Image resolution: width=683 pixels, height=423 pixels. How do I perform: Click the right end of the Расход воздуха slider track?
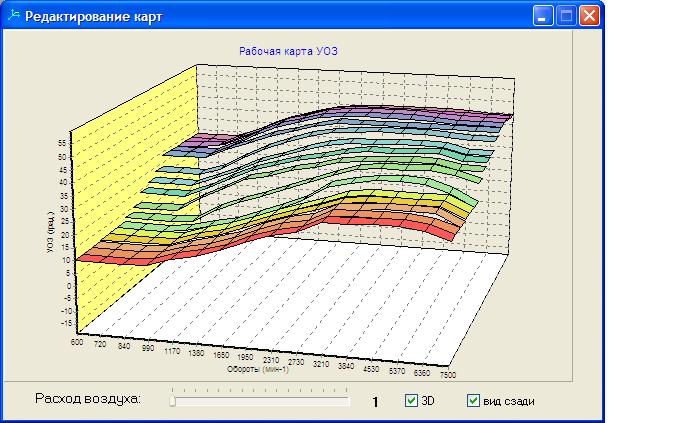click(347, 400)
